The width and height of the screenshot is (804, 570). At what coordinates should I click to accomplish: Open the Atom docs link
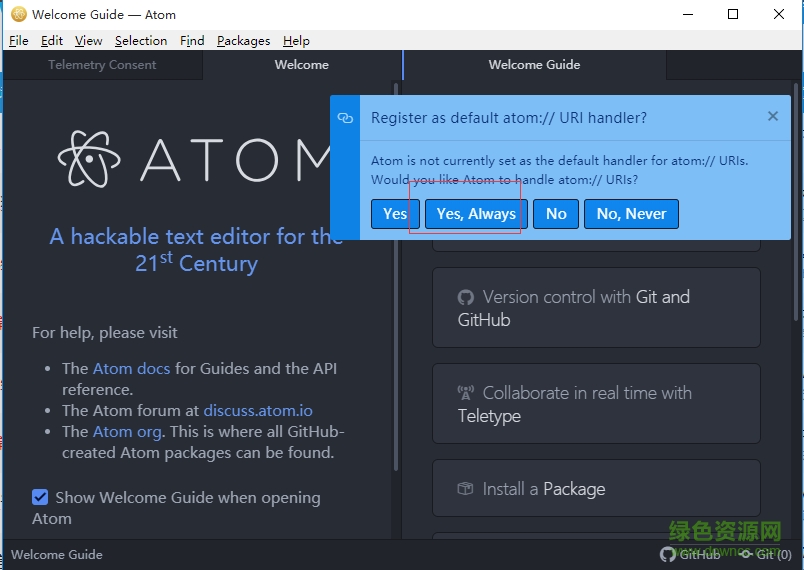pyautogui.click(x=131, y=368)
